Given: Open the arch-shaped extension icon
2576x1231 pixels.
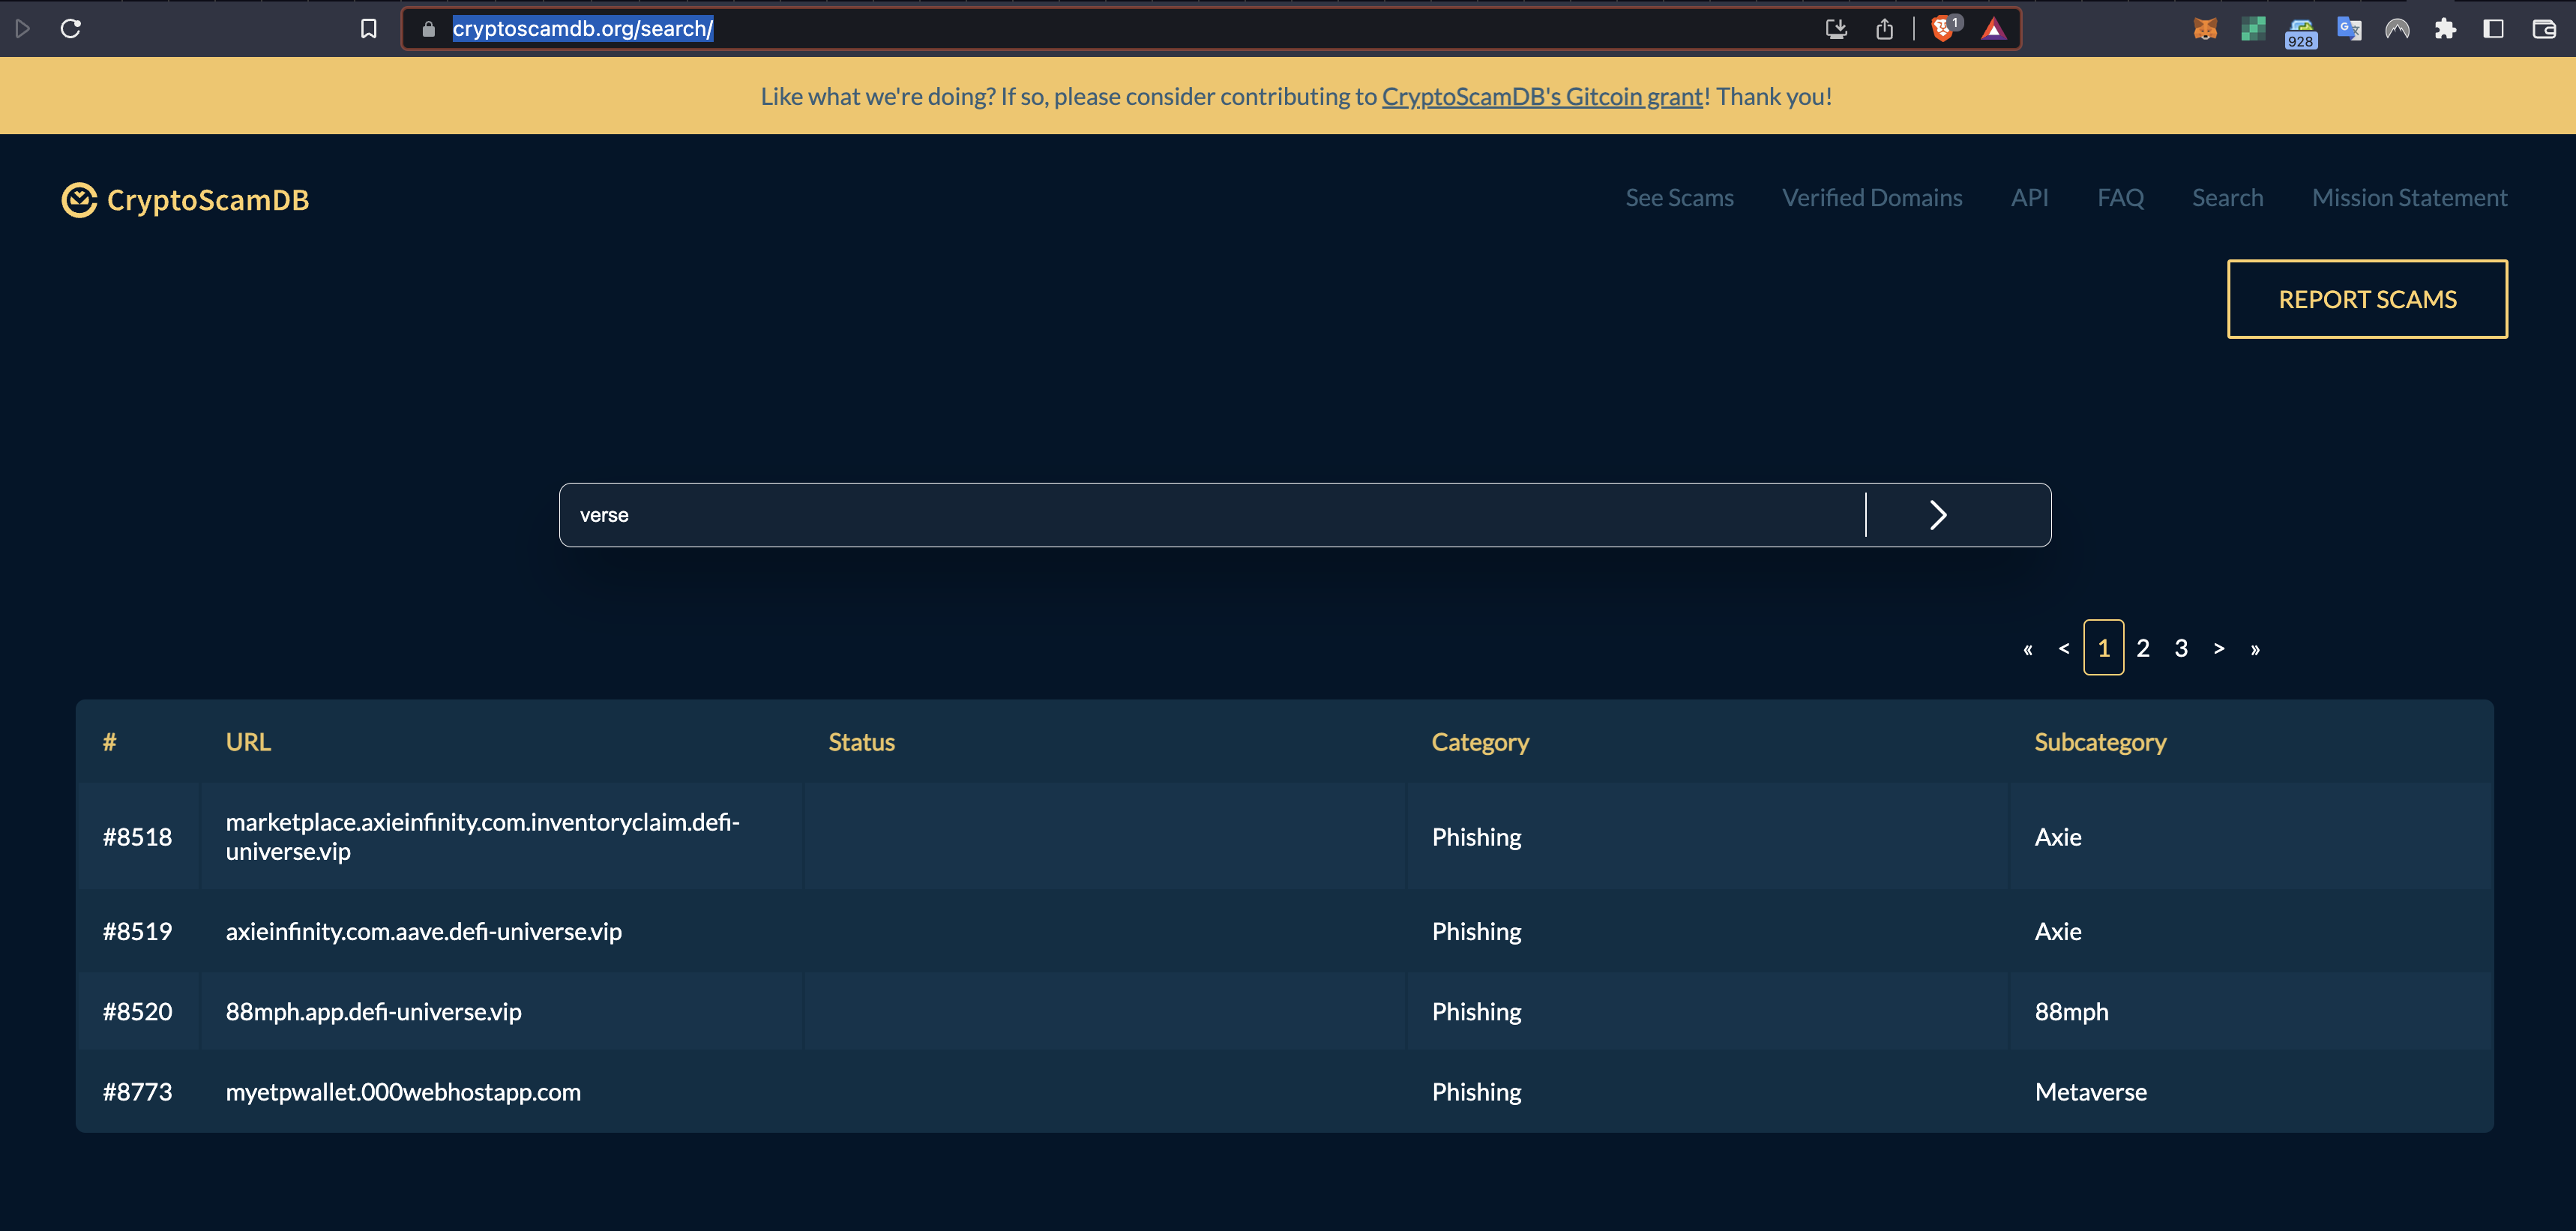Looking at the screenshot, I should click(2397, 29).
